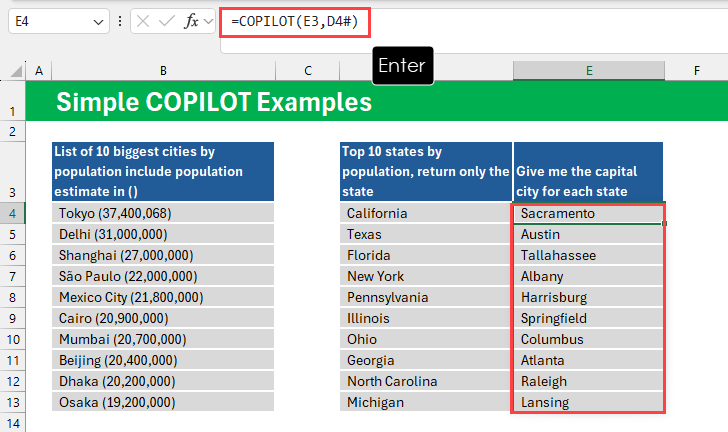Select the Ohio cell
This screenshot has width=728, height=432.
point(426,340)
